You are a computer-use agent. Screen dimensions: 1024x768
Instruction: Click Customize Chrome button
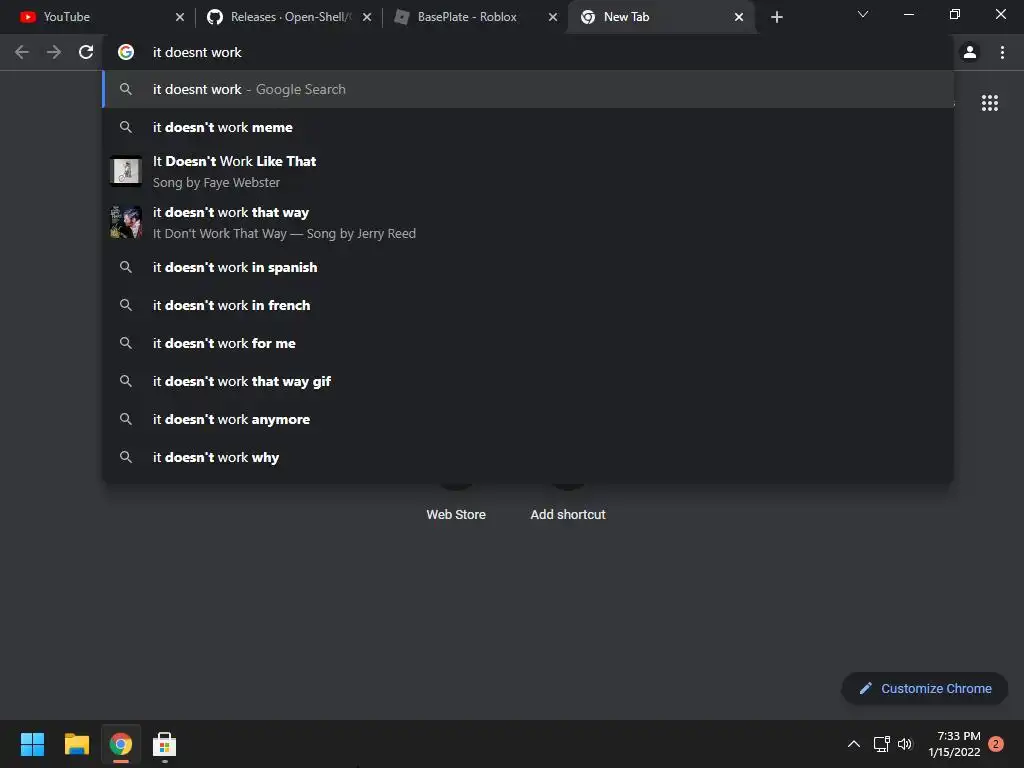[x=924, y=688]
